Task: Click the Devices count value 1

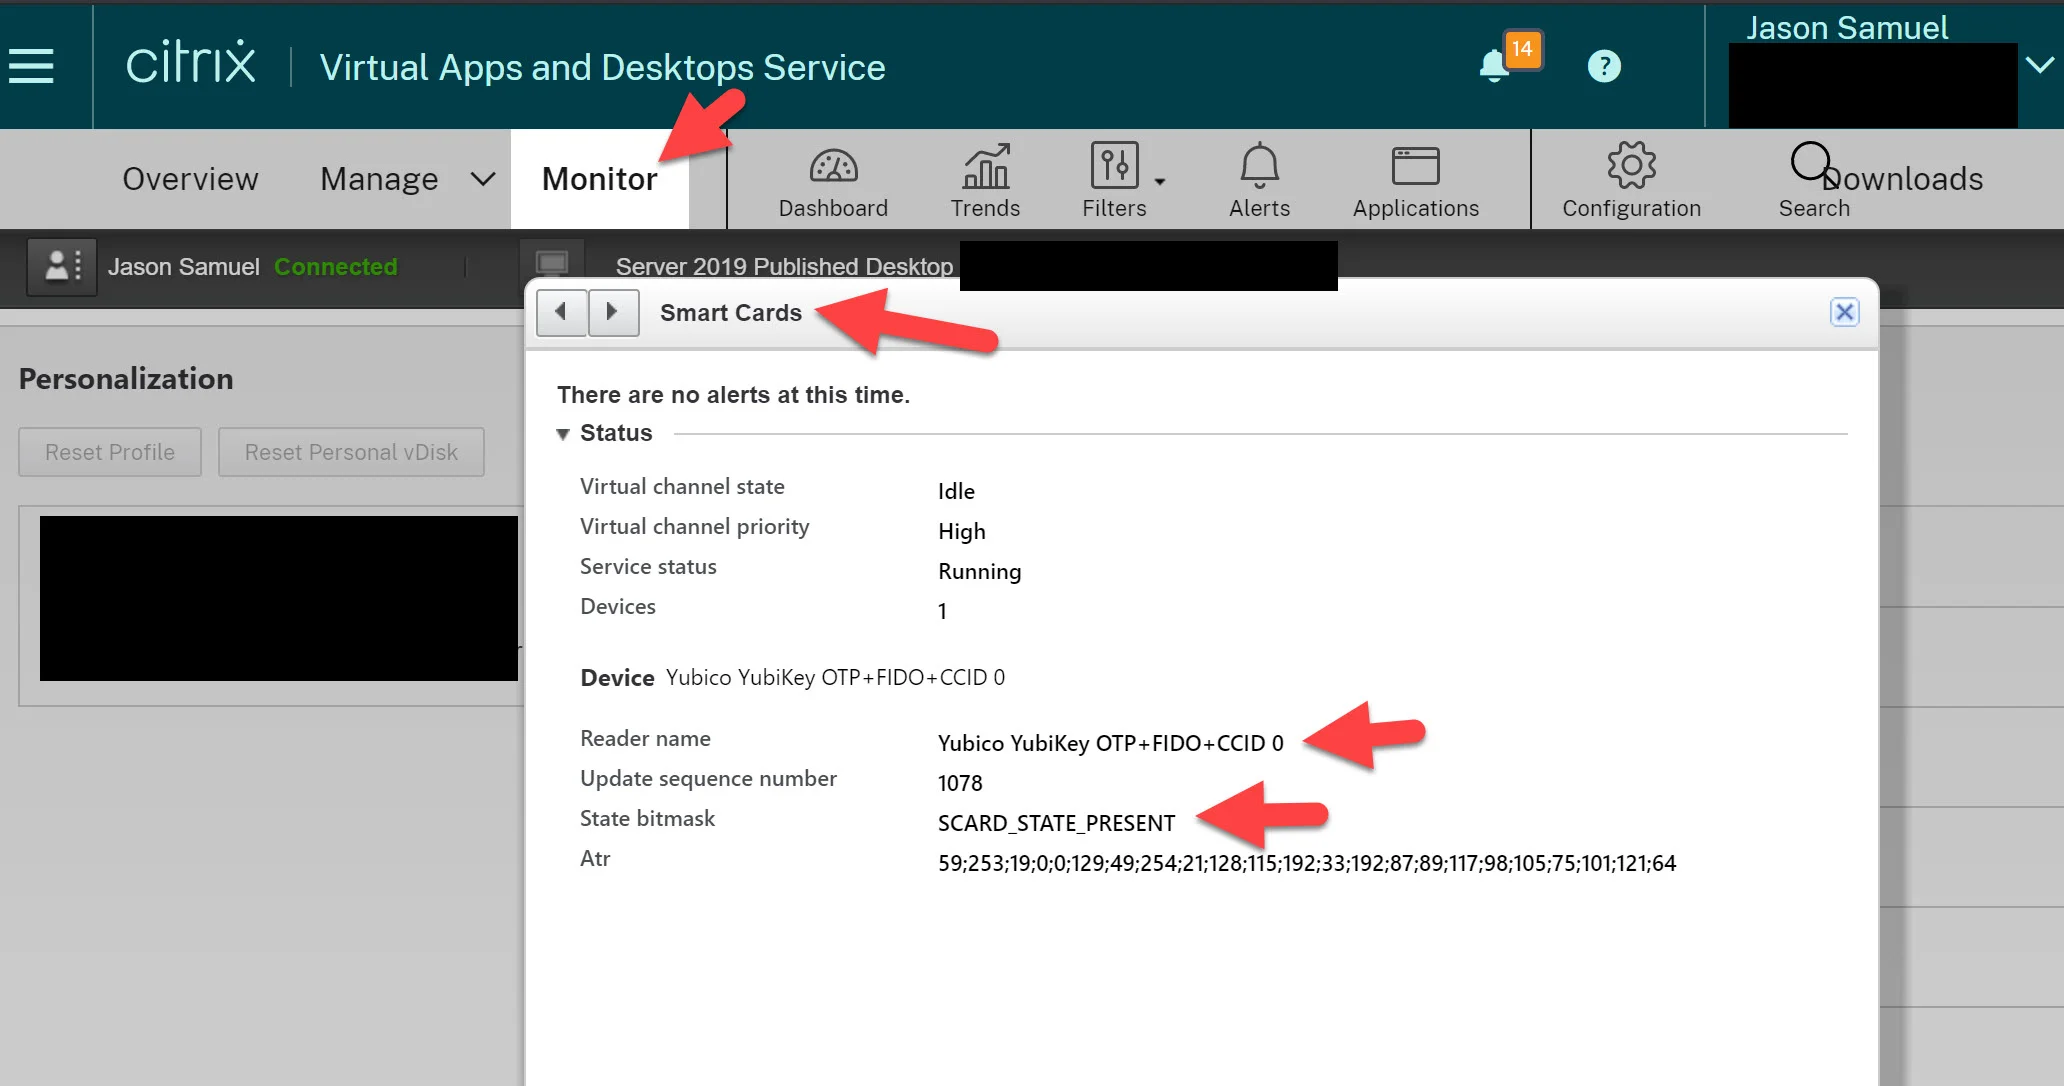Action: [x=942, y=611]
